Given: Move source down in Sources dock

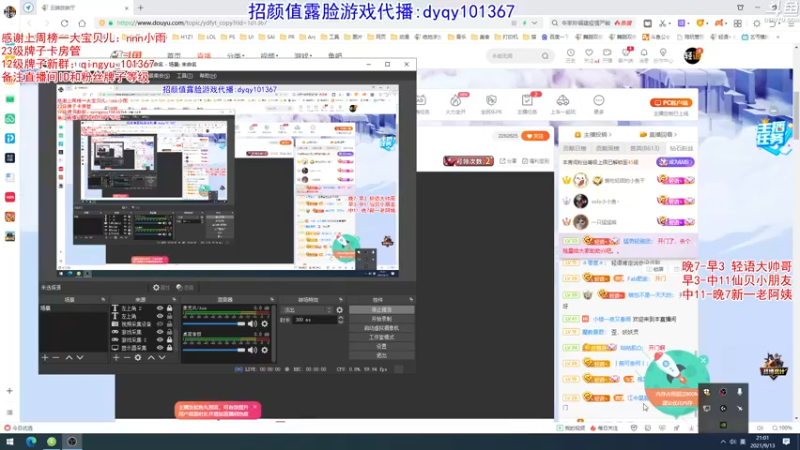Looking at the screenshot, I should pos(162,358).
